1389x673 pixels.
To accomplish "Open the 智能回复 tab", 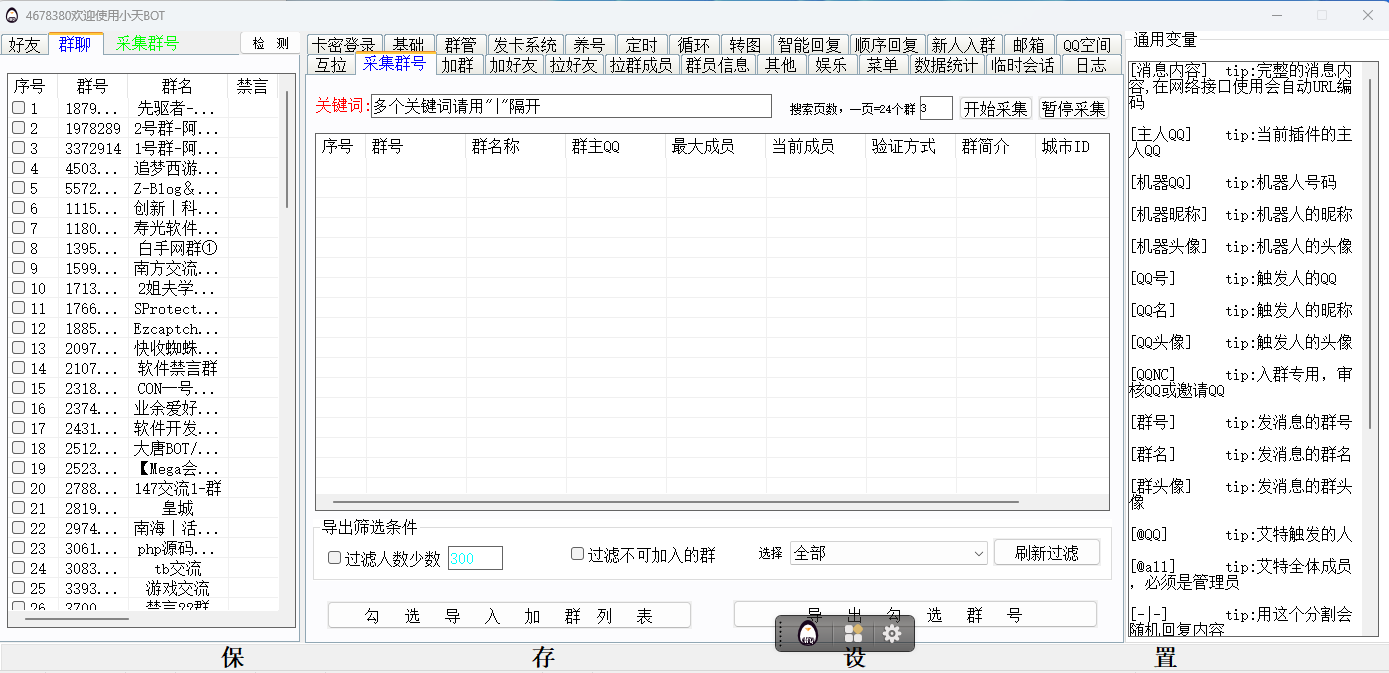I will tap(810, 45).
